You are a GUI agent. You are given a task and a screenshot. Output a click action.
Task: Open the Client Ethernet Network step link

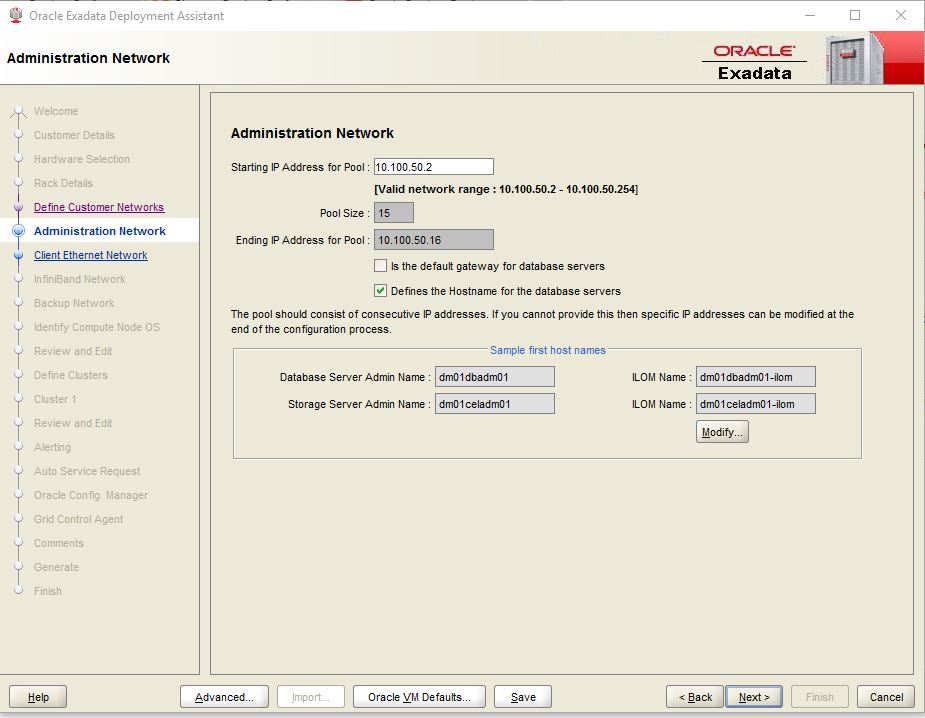(x=91, y=255)
